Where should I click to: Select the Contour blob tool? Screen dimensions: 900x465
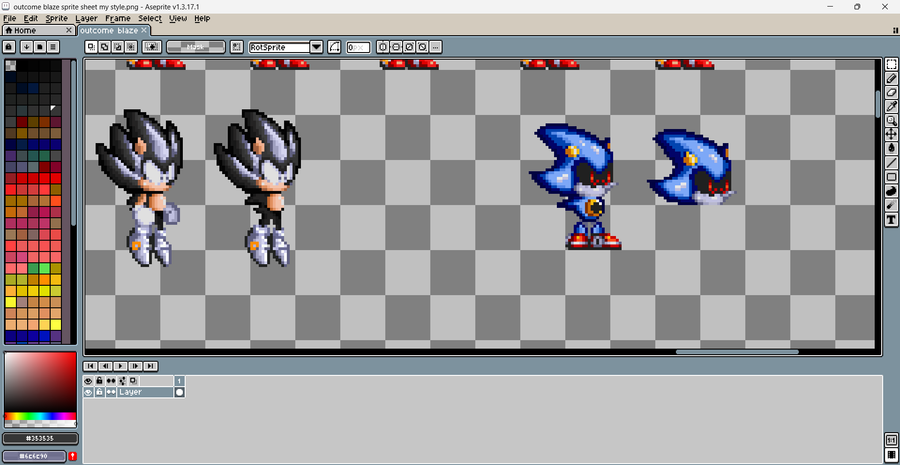pos(891,191)
